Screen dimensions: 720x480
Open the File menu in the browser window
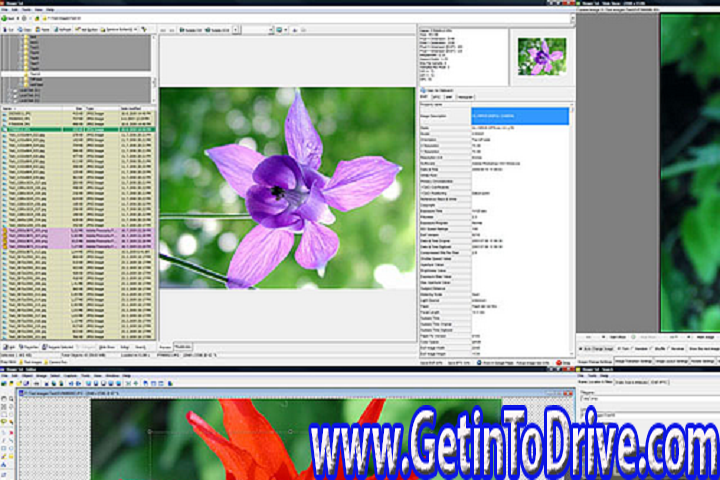[x=5, y=10]
